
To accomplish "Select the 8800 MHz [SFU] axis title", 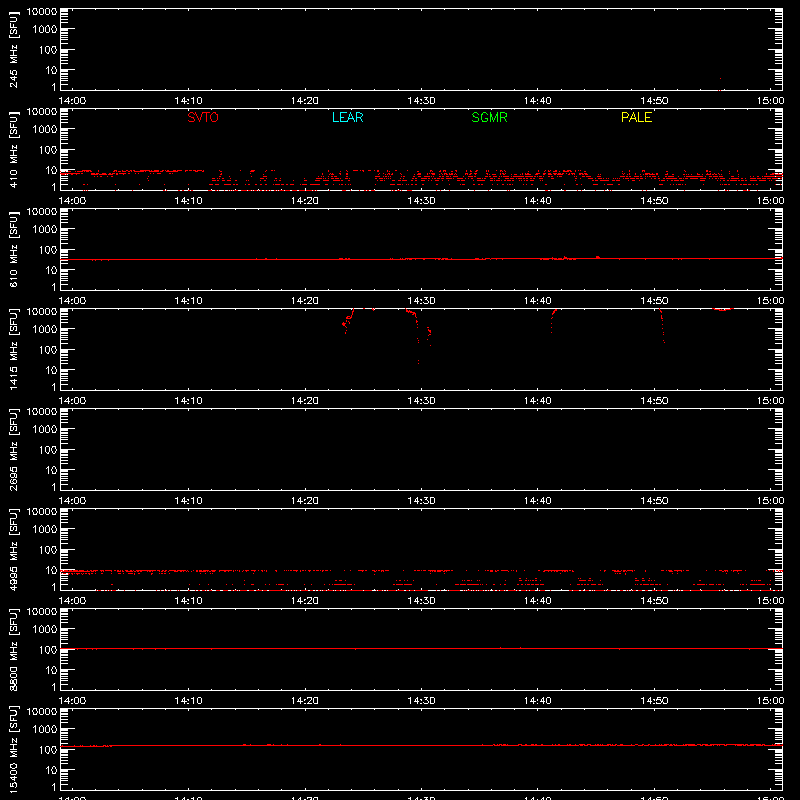I will [x=13, y=649].
